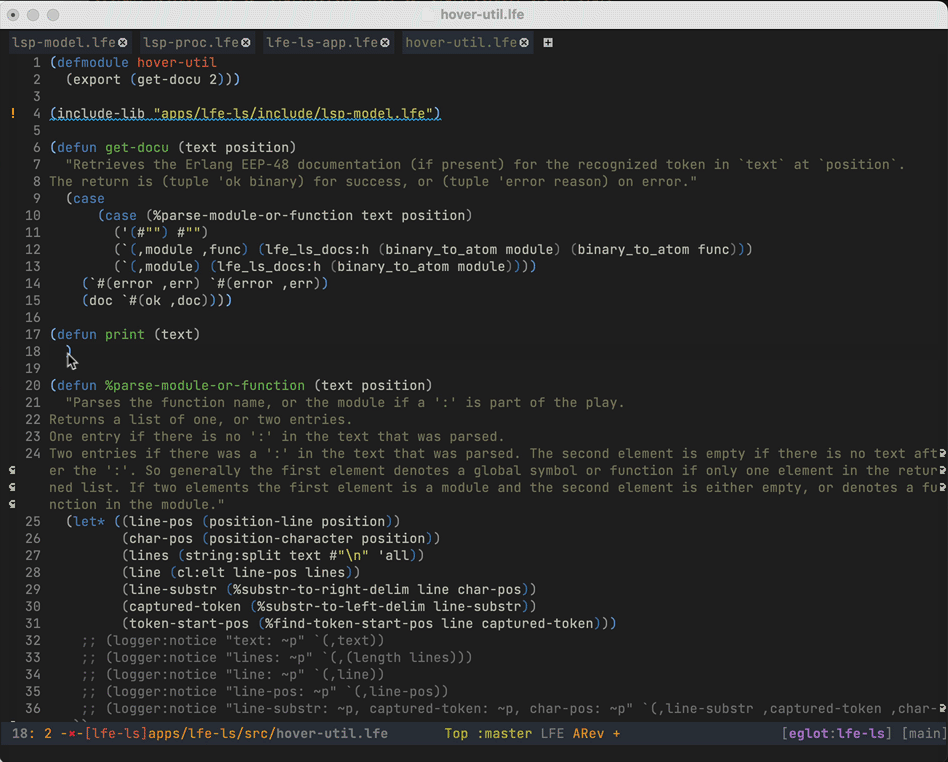Click the [lfe-ls] project name in mode line

pyautogui.click(x=116, y=734)
